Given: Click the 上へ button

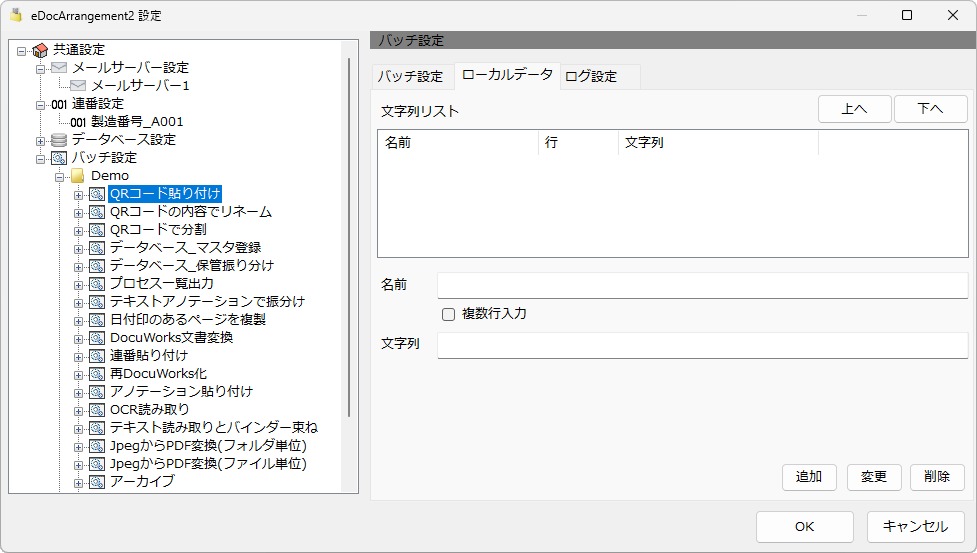Looking at the screenshot, I should (x=854, y=109).
